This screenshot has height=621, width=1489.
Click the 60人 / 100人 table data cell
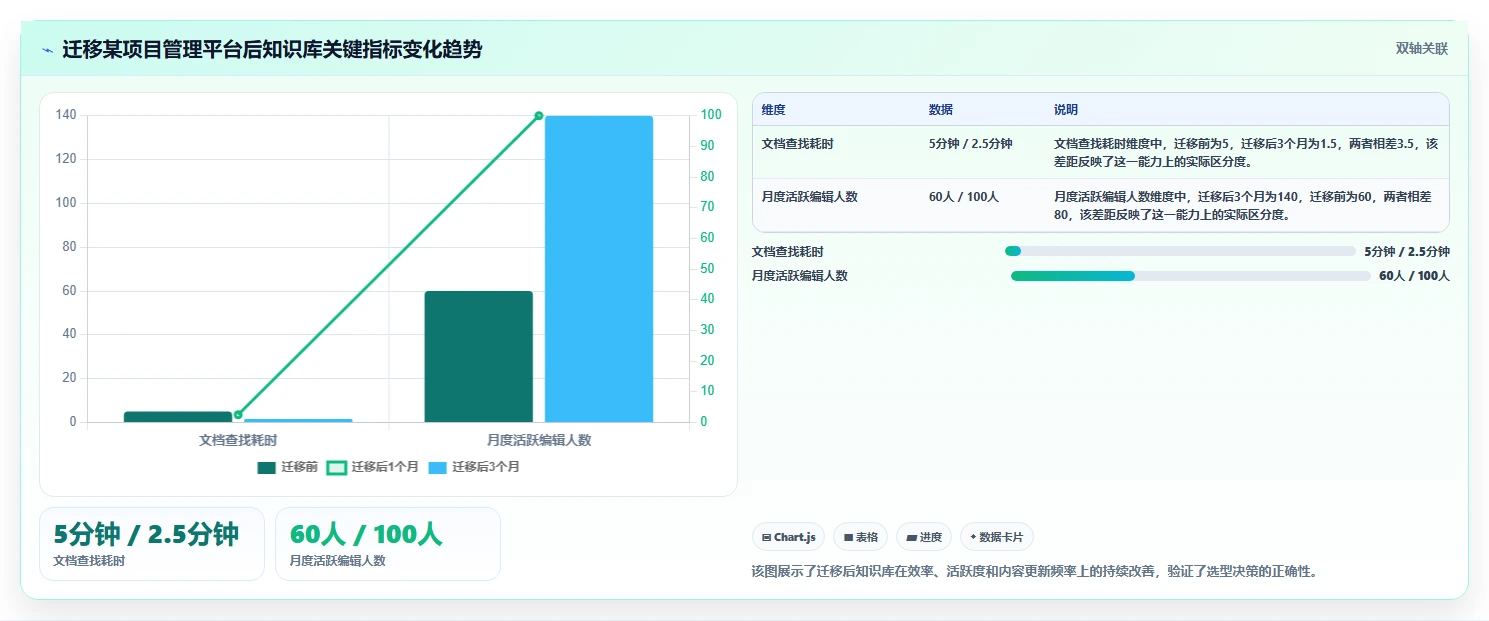964,197
